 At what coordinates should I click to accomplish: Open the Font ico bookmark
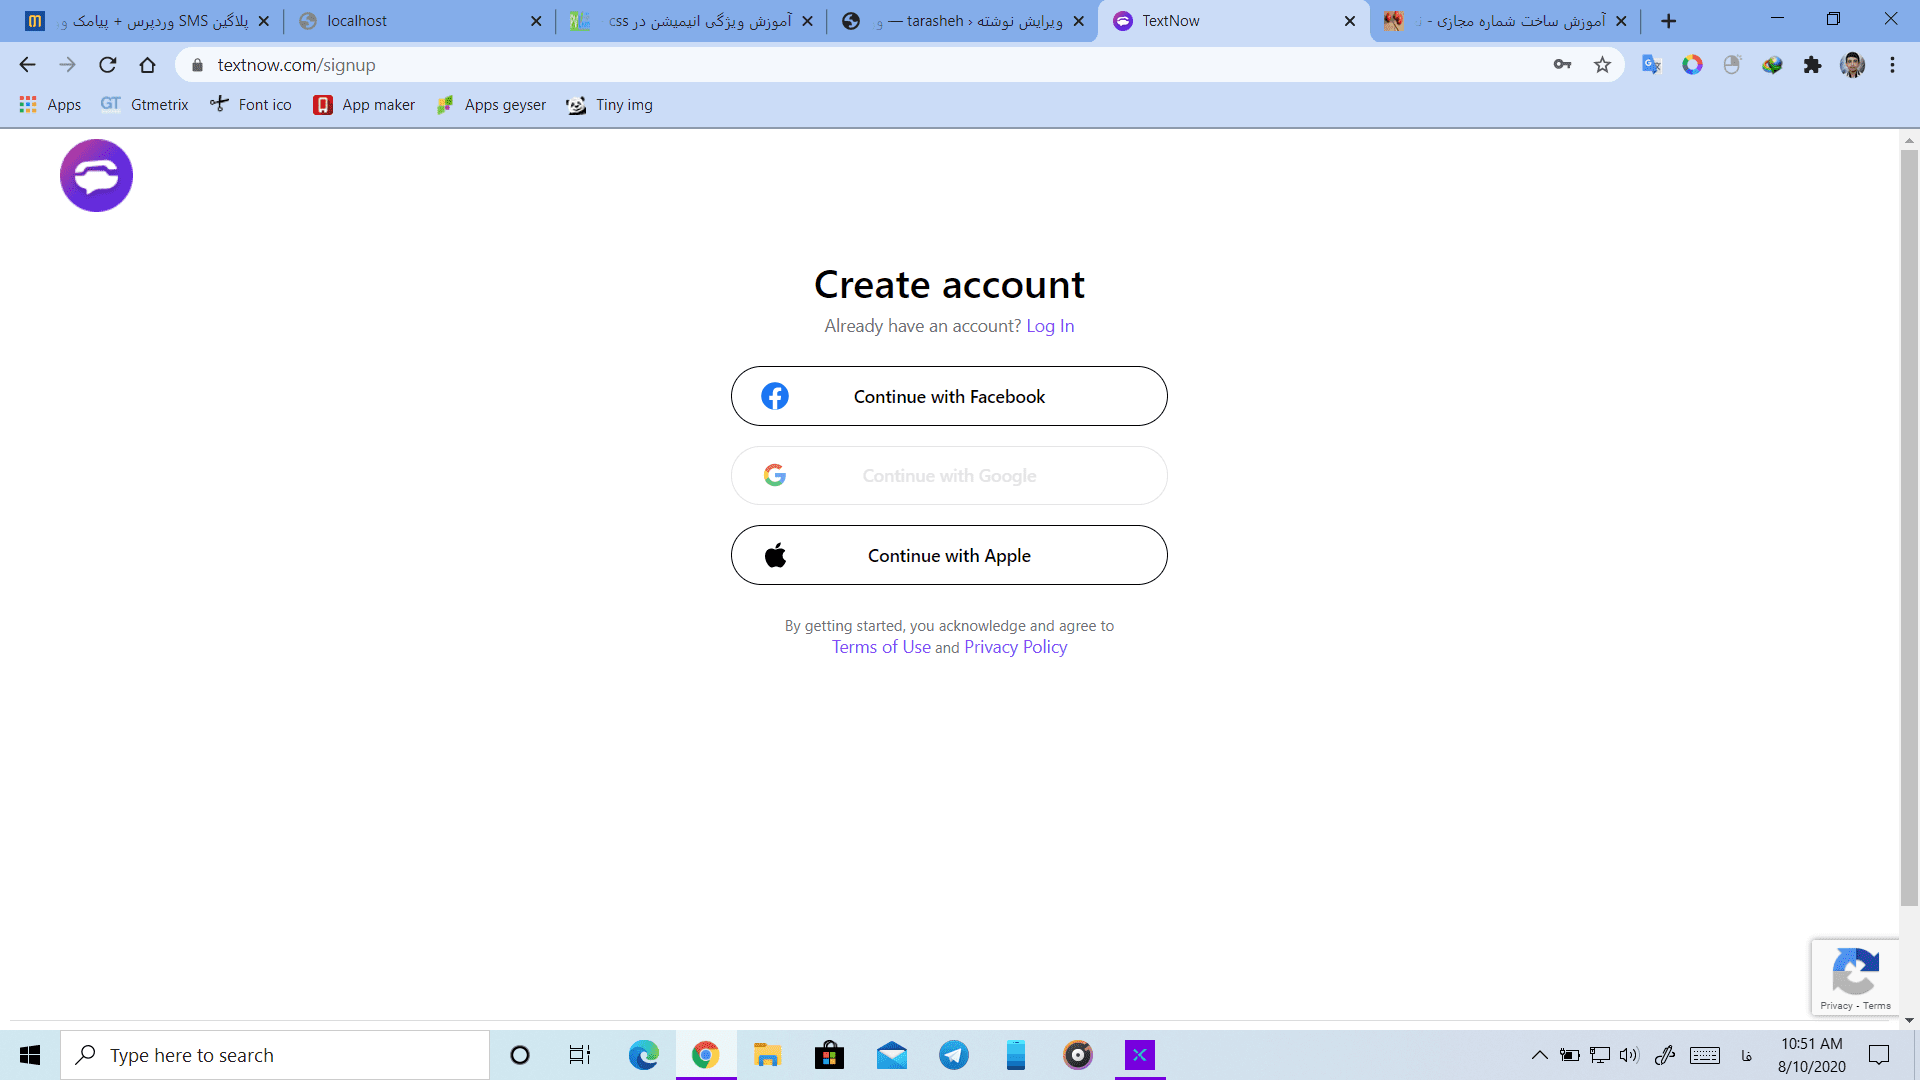point(251,104)
